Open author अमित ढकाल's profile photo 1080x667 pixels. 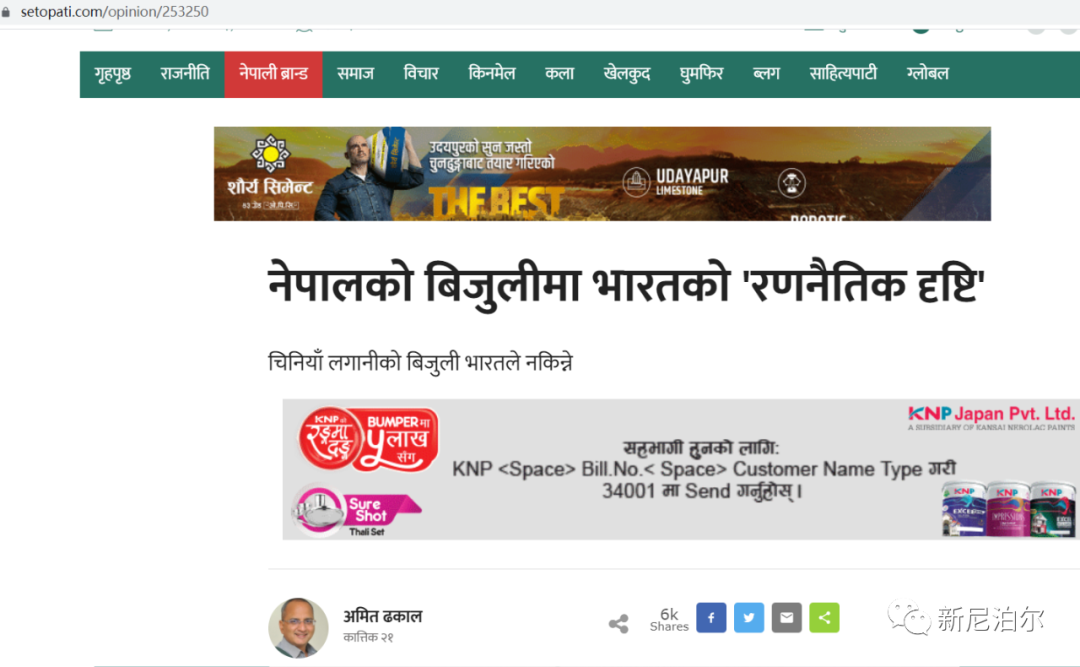298,628
